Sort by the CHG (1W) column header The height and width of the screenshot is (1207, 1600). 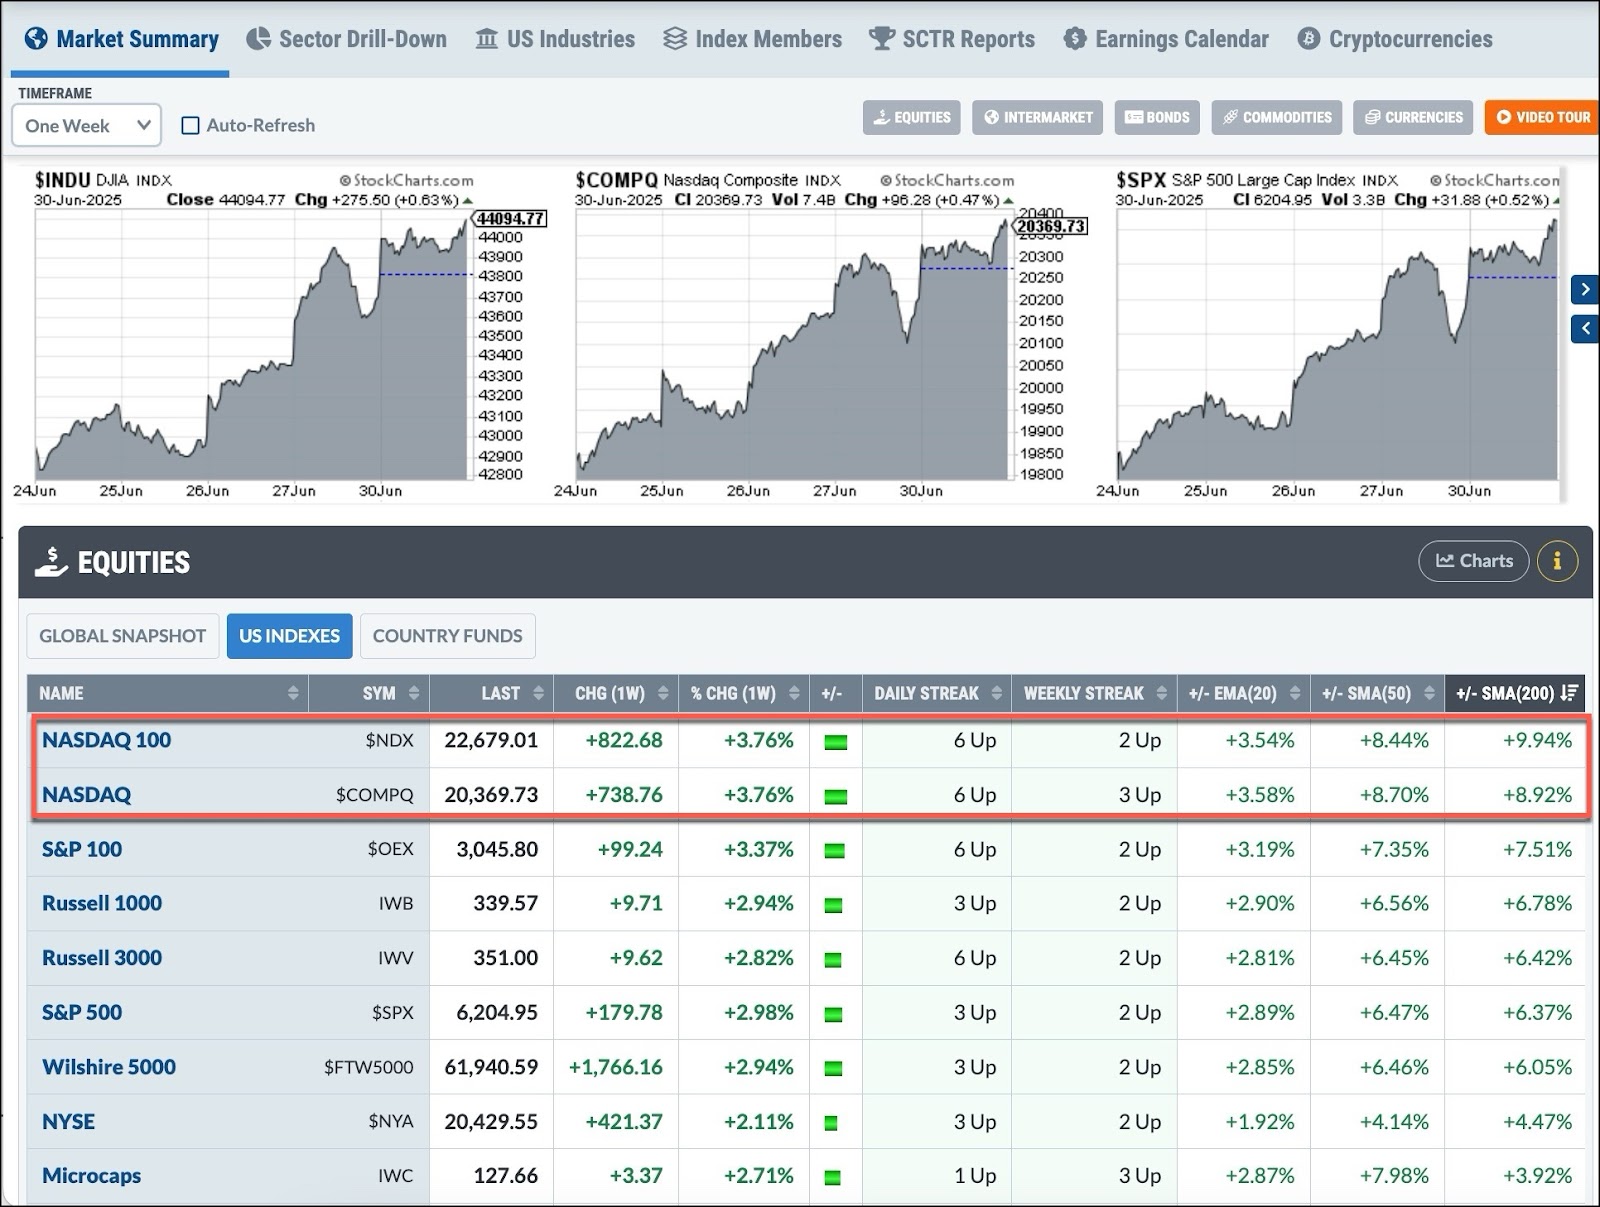[615, 693]
